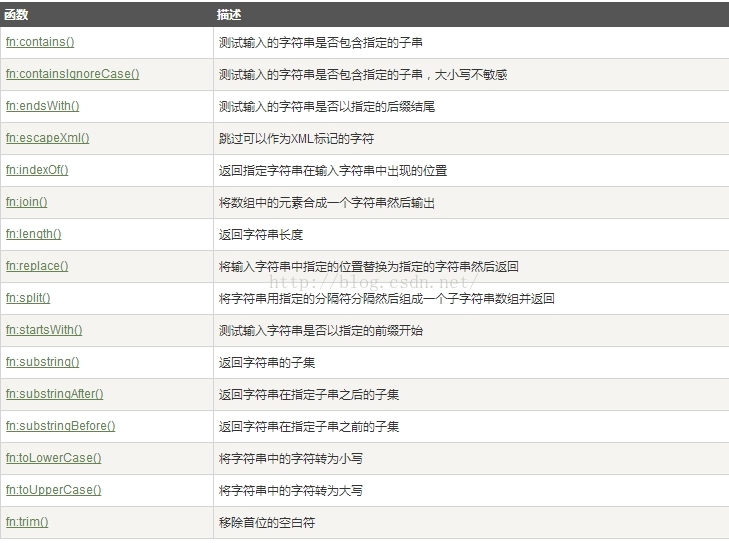This screenshot has width=729, height=543.
Task: Select description 将字符串中的字符转为大写
Action: (x=291, y=491)
